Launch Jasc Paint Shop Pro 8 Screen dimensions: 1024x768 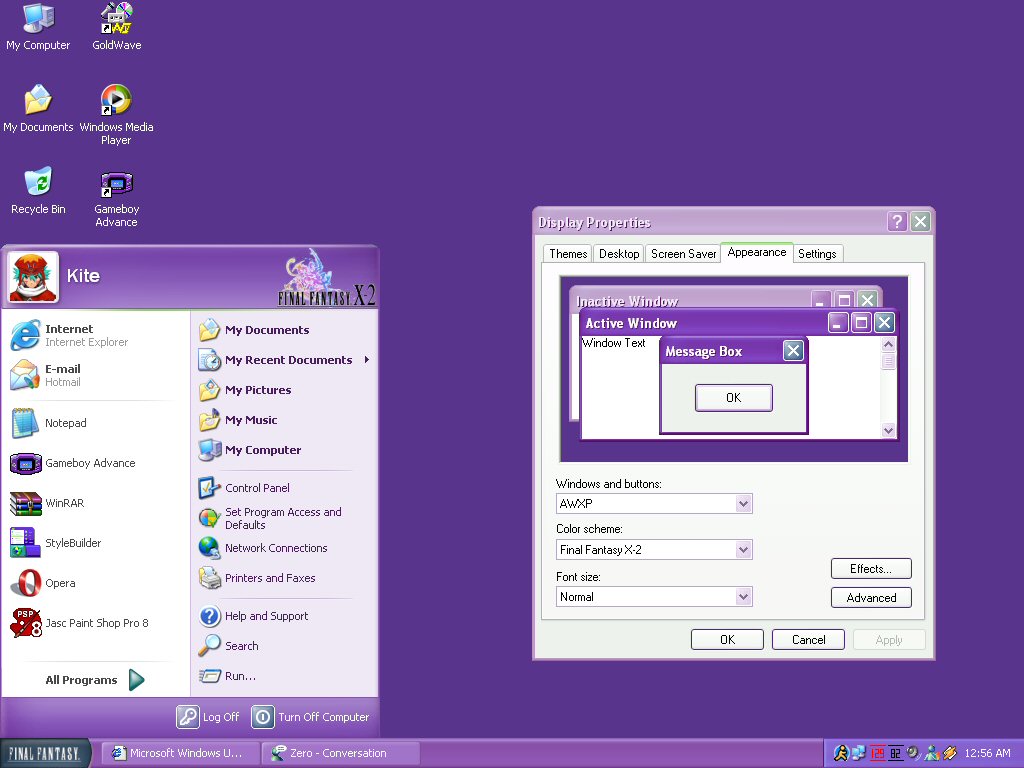(x=96, y=623)
